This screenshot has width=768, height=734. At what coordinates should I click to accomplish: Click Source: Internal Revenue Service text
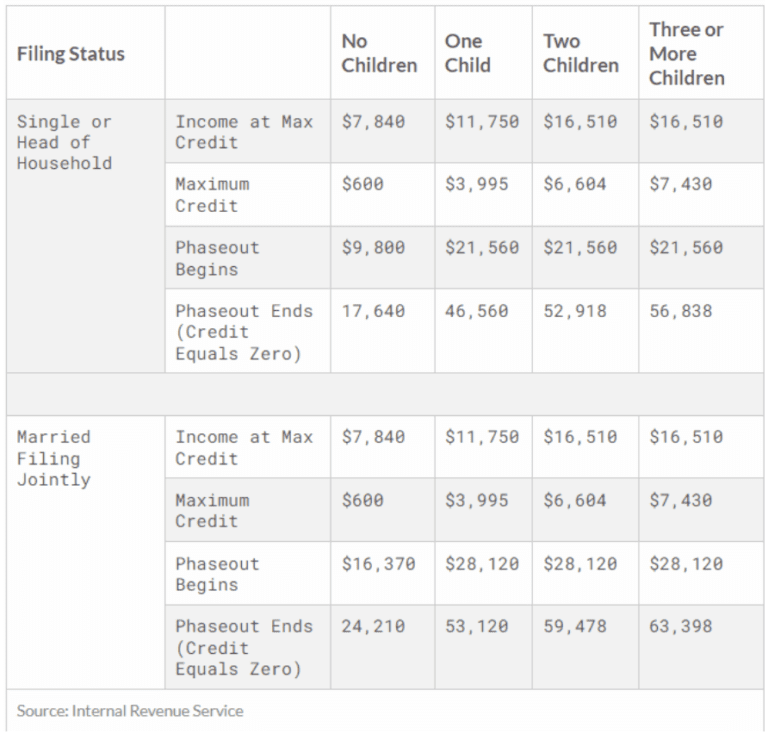click(130, 711)
